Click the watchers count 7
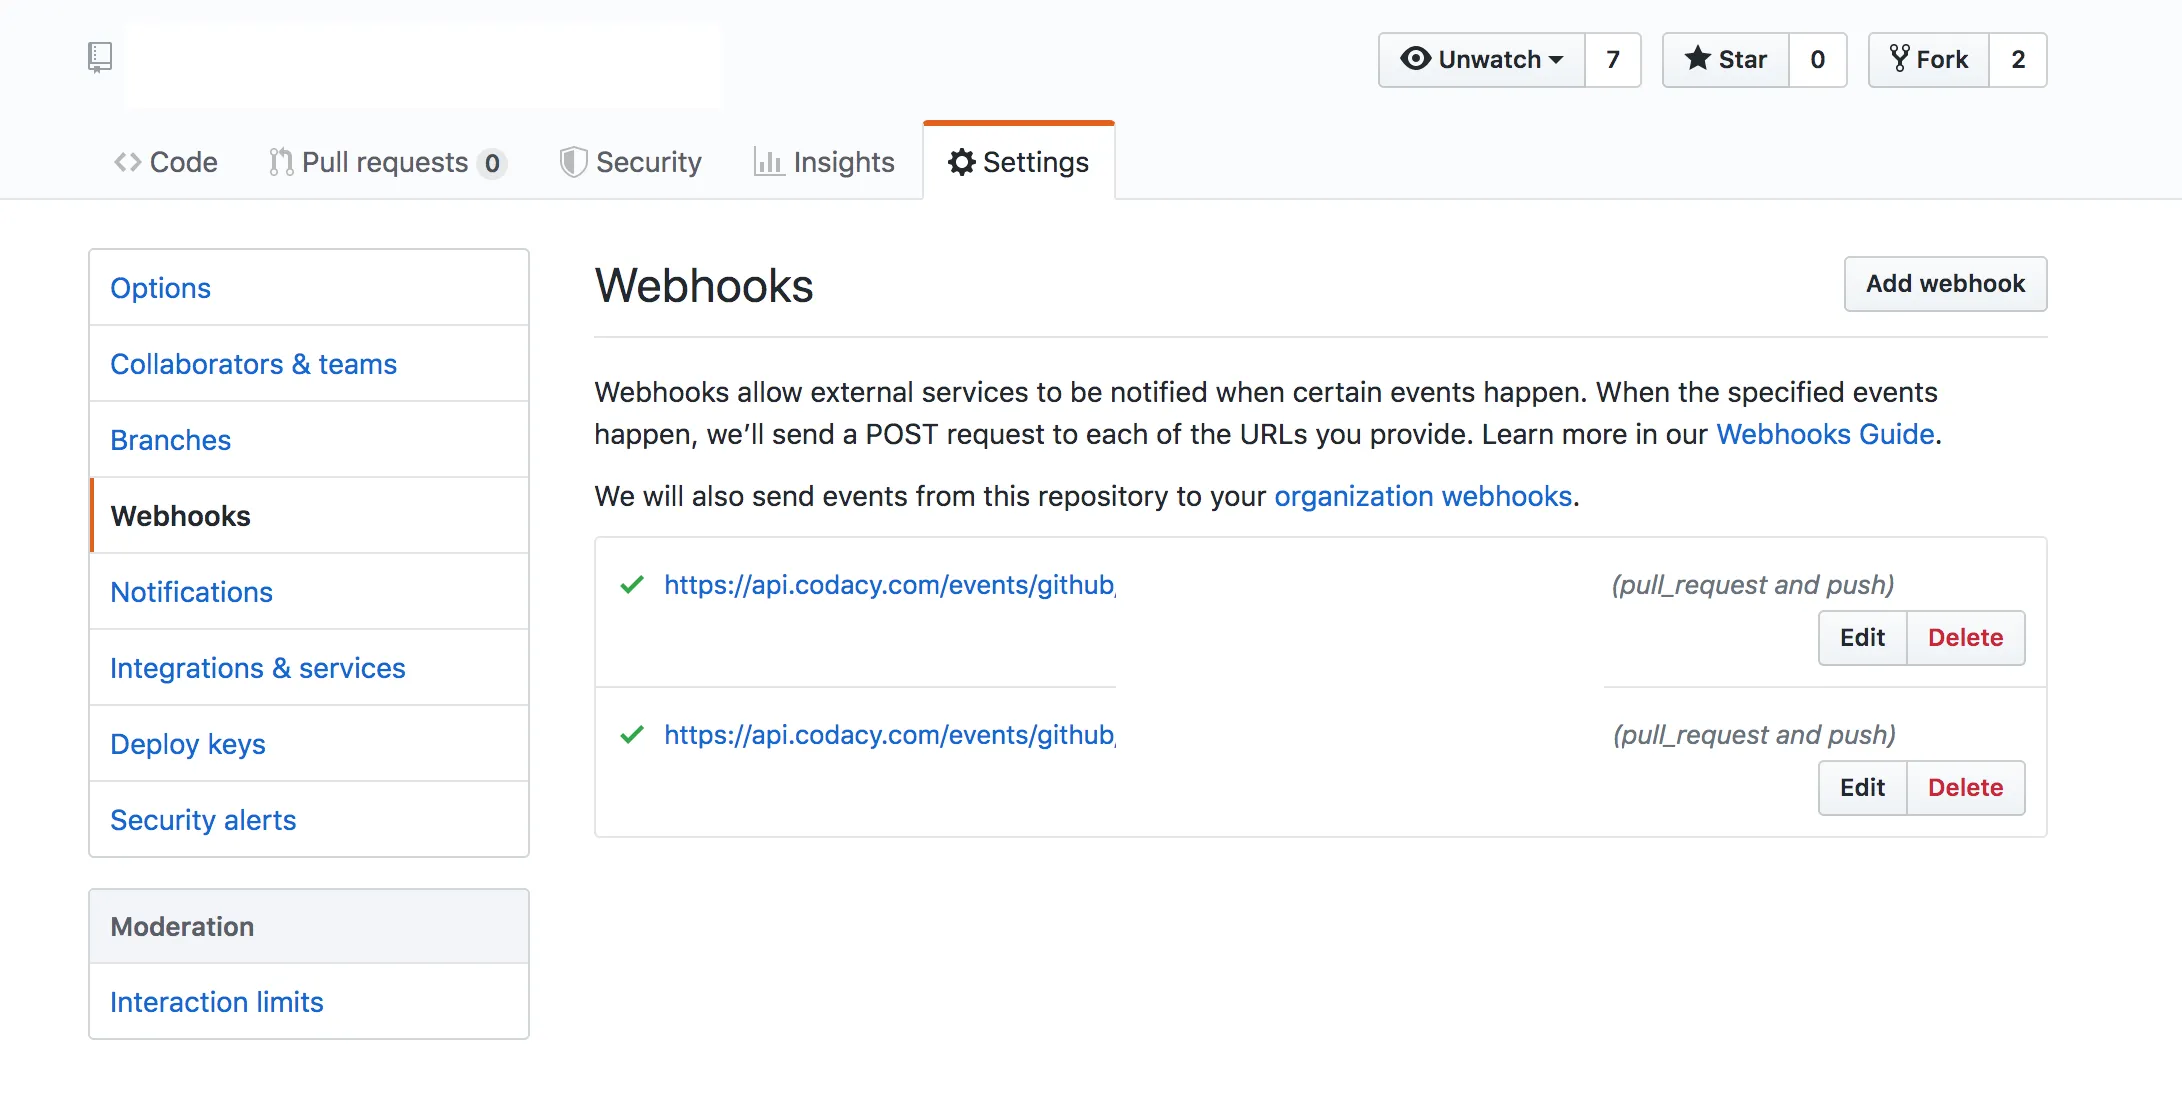Viewport: 2182px width, 1106px height. (x=1612, y=60)
